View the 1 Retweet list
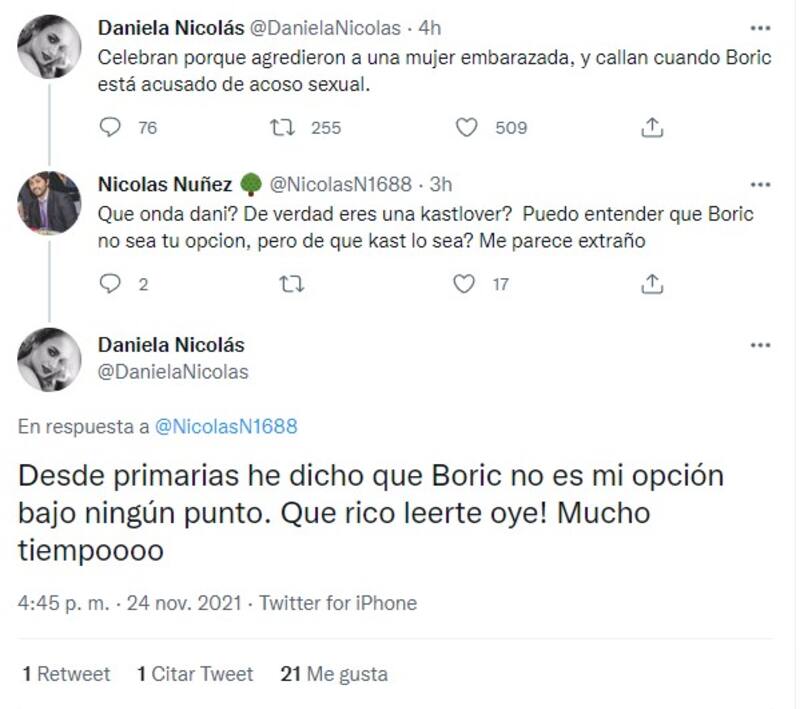 tap(66, 674)
